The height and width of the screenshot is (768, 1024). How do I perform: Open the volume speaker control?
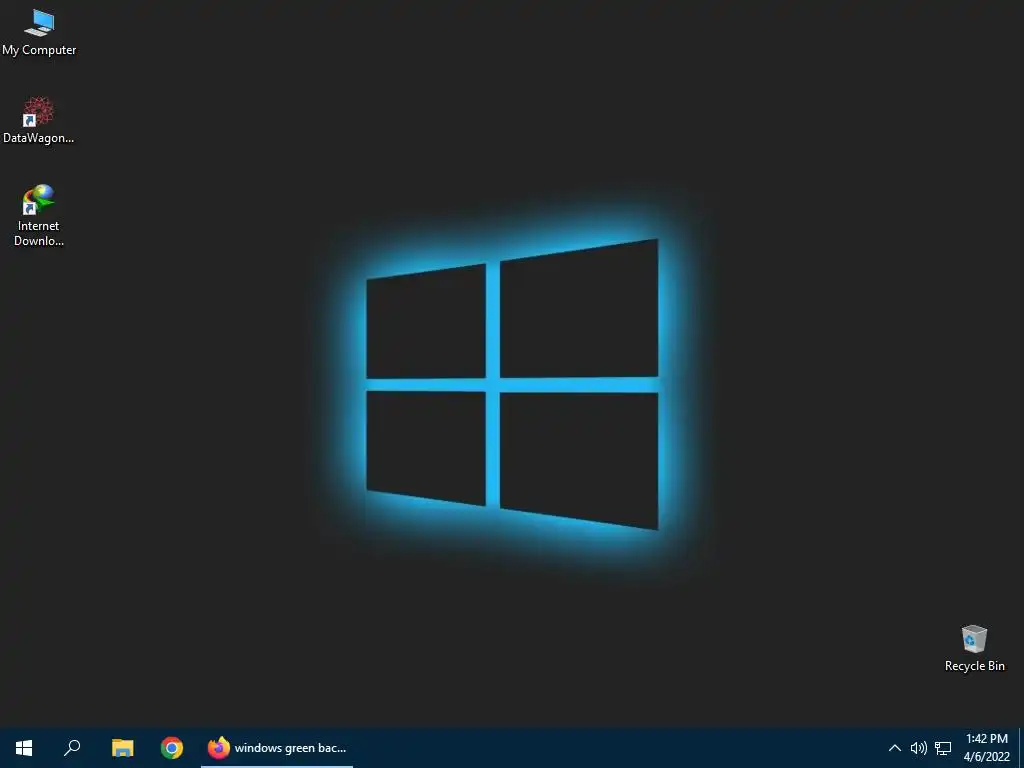(918, 748)
